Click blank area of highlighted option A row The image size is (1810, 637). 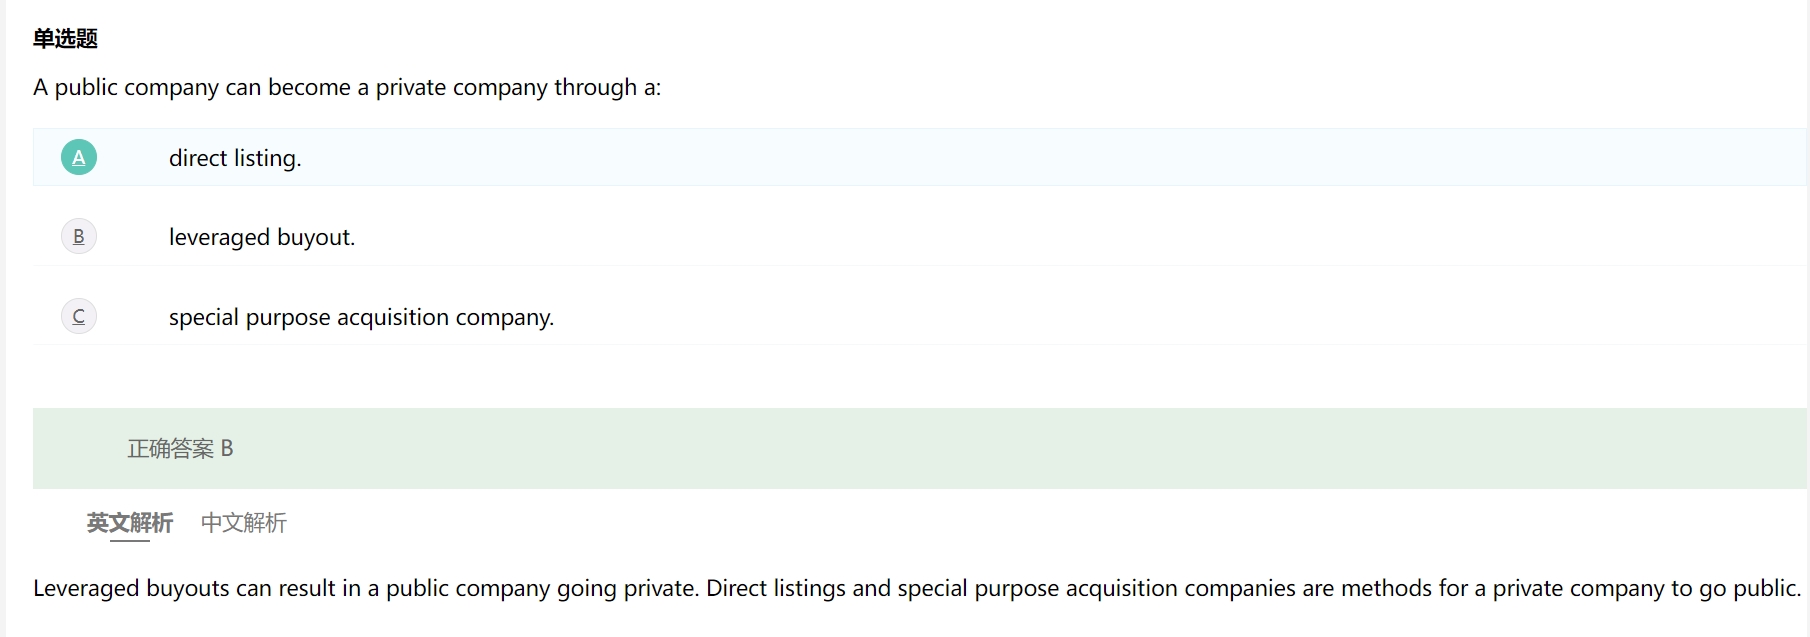(1000, 158)
